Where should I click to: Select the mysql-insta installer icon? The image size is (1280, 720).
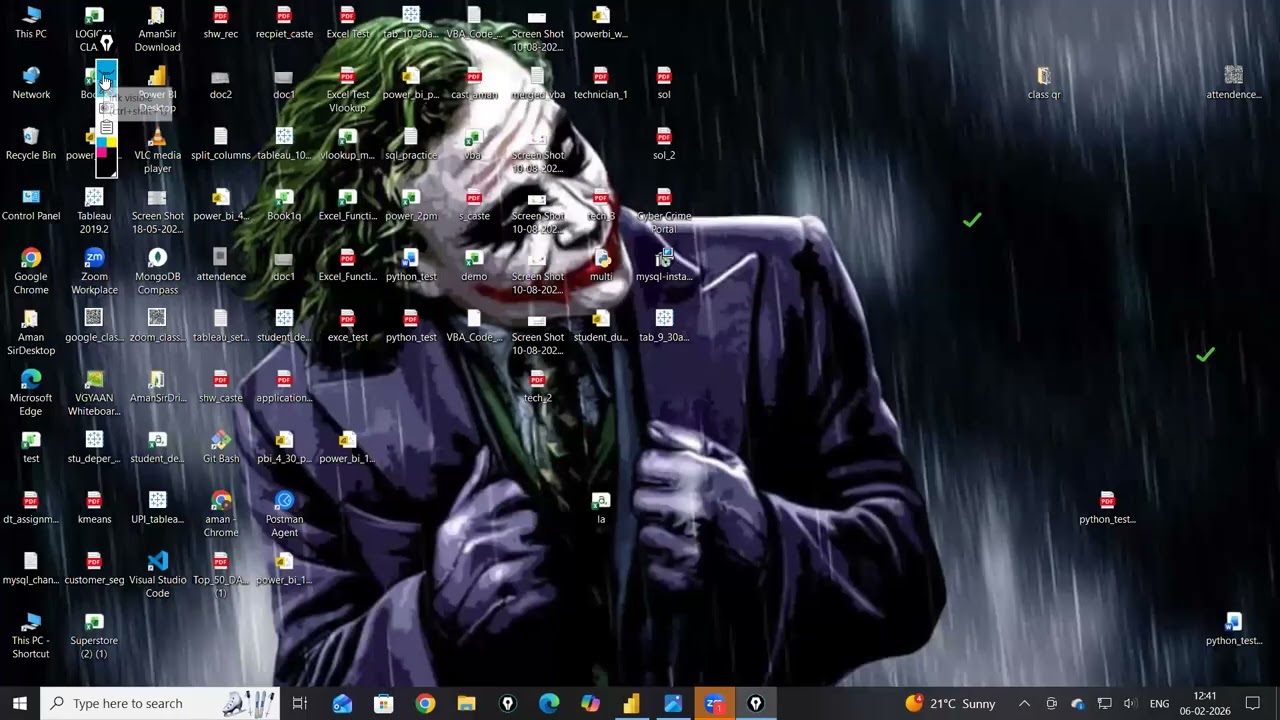click(664, 265)
